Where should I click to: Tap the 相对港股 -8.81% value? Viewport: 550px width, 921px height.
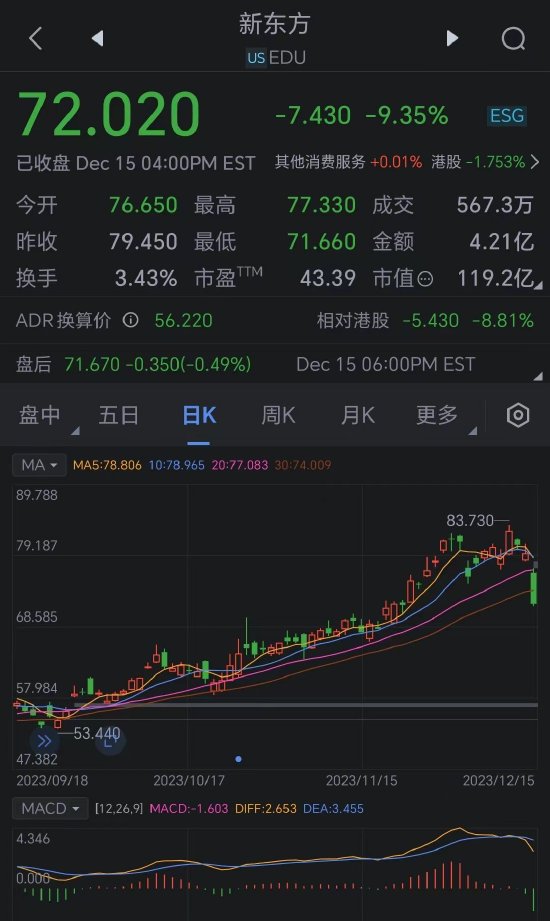[503, 320]
